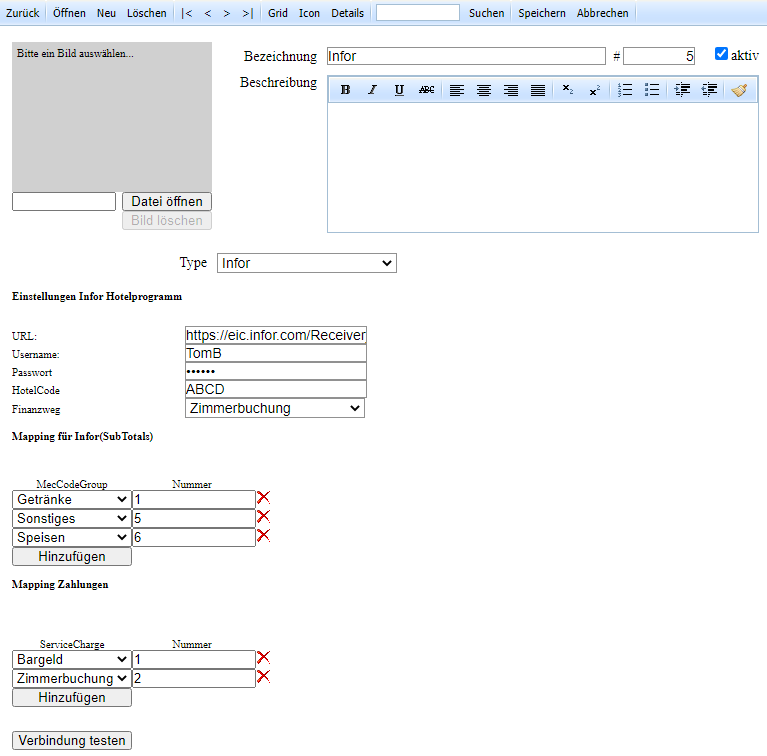Open the Type dropdown showing Infor
Viewport: 767px width, 756px height.
(x=307, y=263)
